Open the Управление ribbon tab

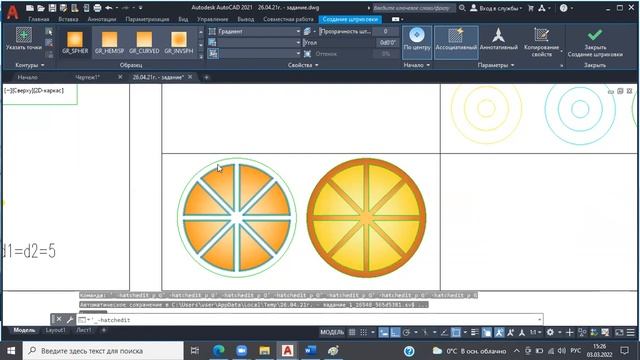(x=212, y=19)
